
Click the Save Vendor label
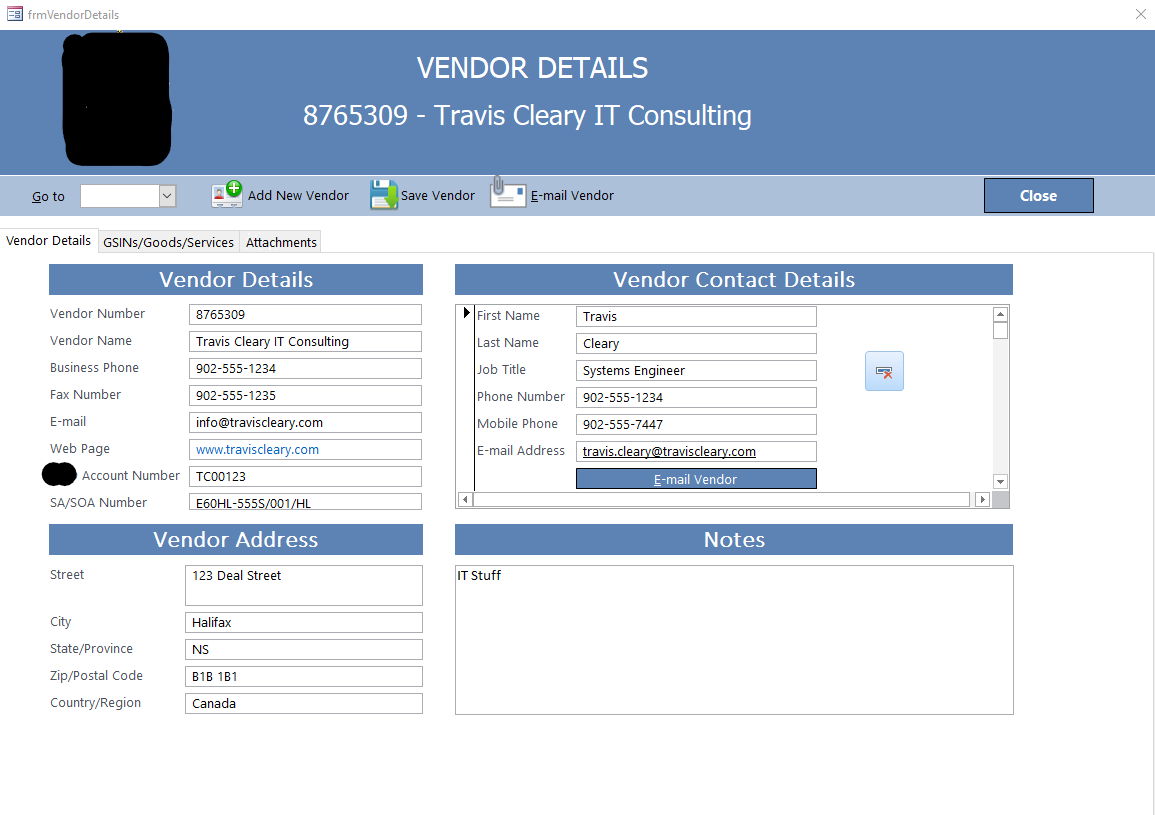click(x=438, y=196)
